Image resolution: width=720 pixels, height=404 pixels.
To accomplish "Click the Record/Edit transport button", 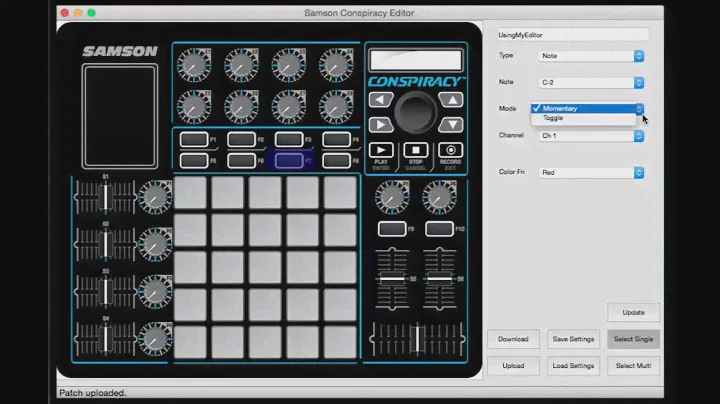I will [x=450, y=150].
